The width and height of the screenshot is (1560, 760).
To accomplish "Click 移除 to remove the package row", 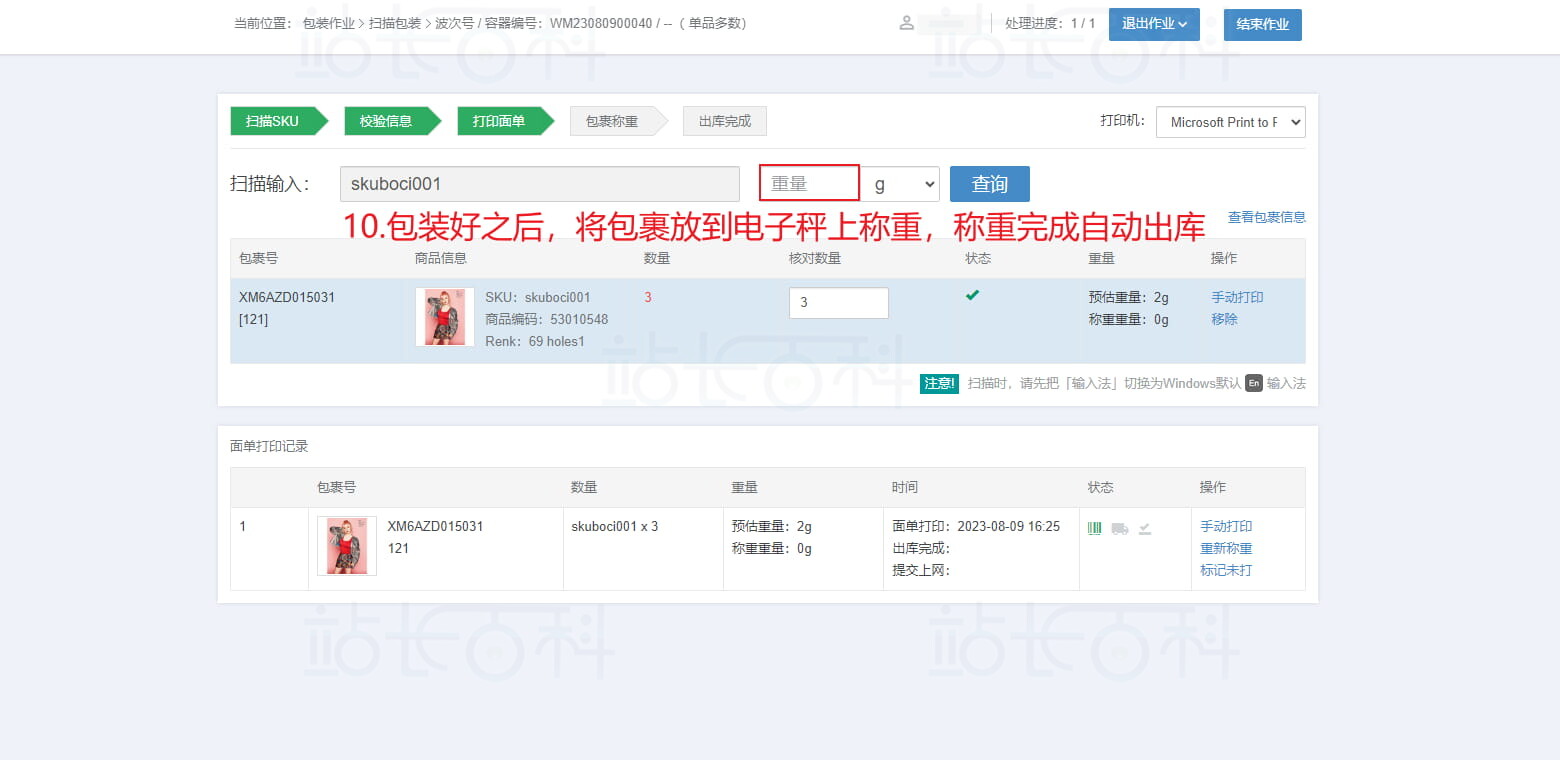I will click(x=1224, y=319).
